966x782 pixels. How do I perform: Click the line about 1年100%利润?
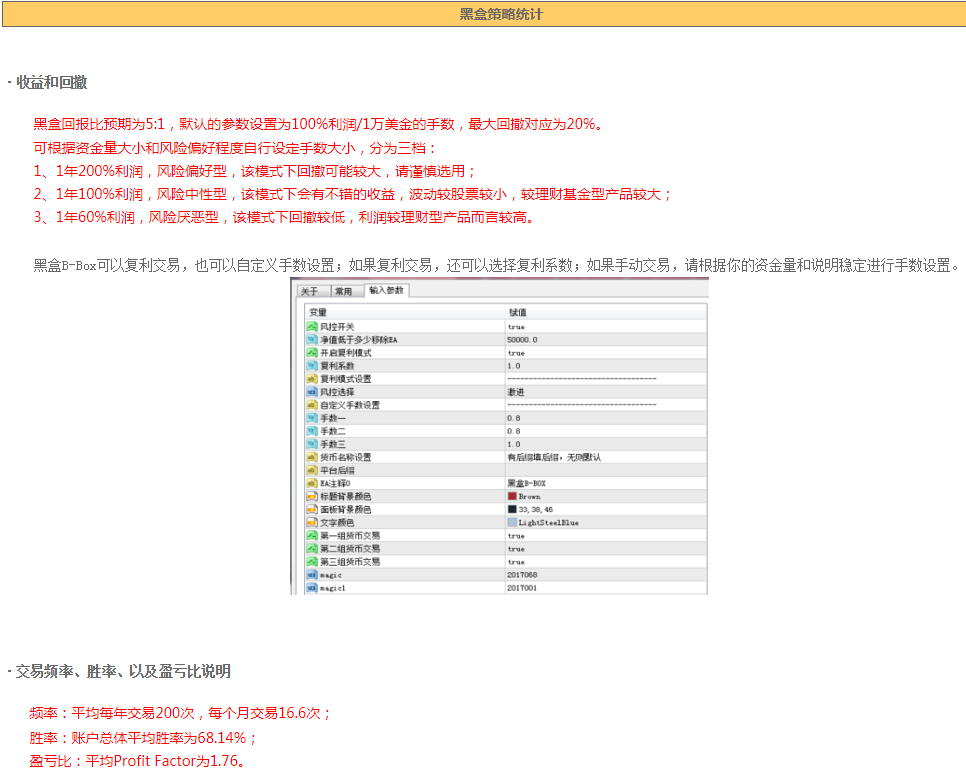tap(352, 194)
